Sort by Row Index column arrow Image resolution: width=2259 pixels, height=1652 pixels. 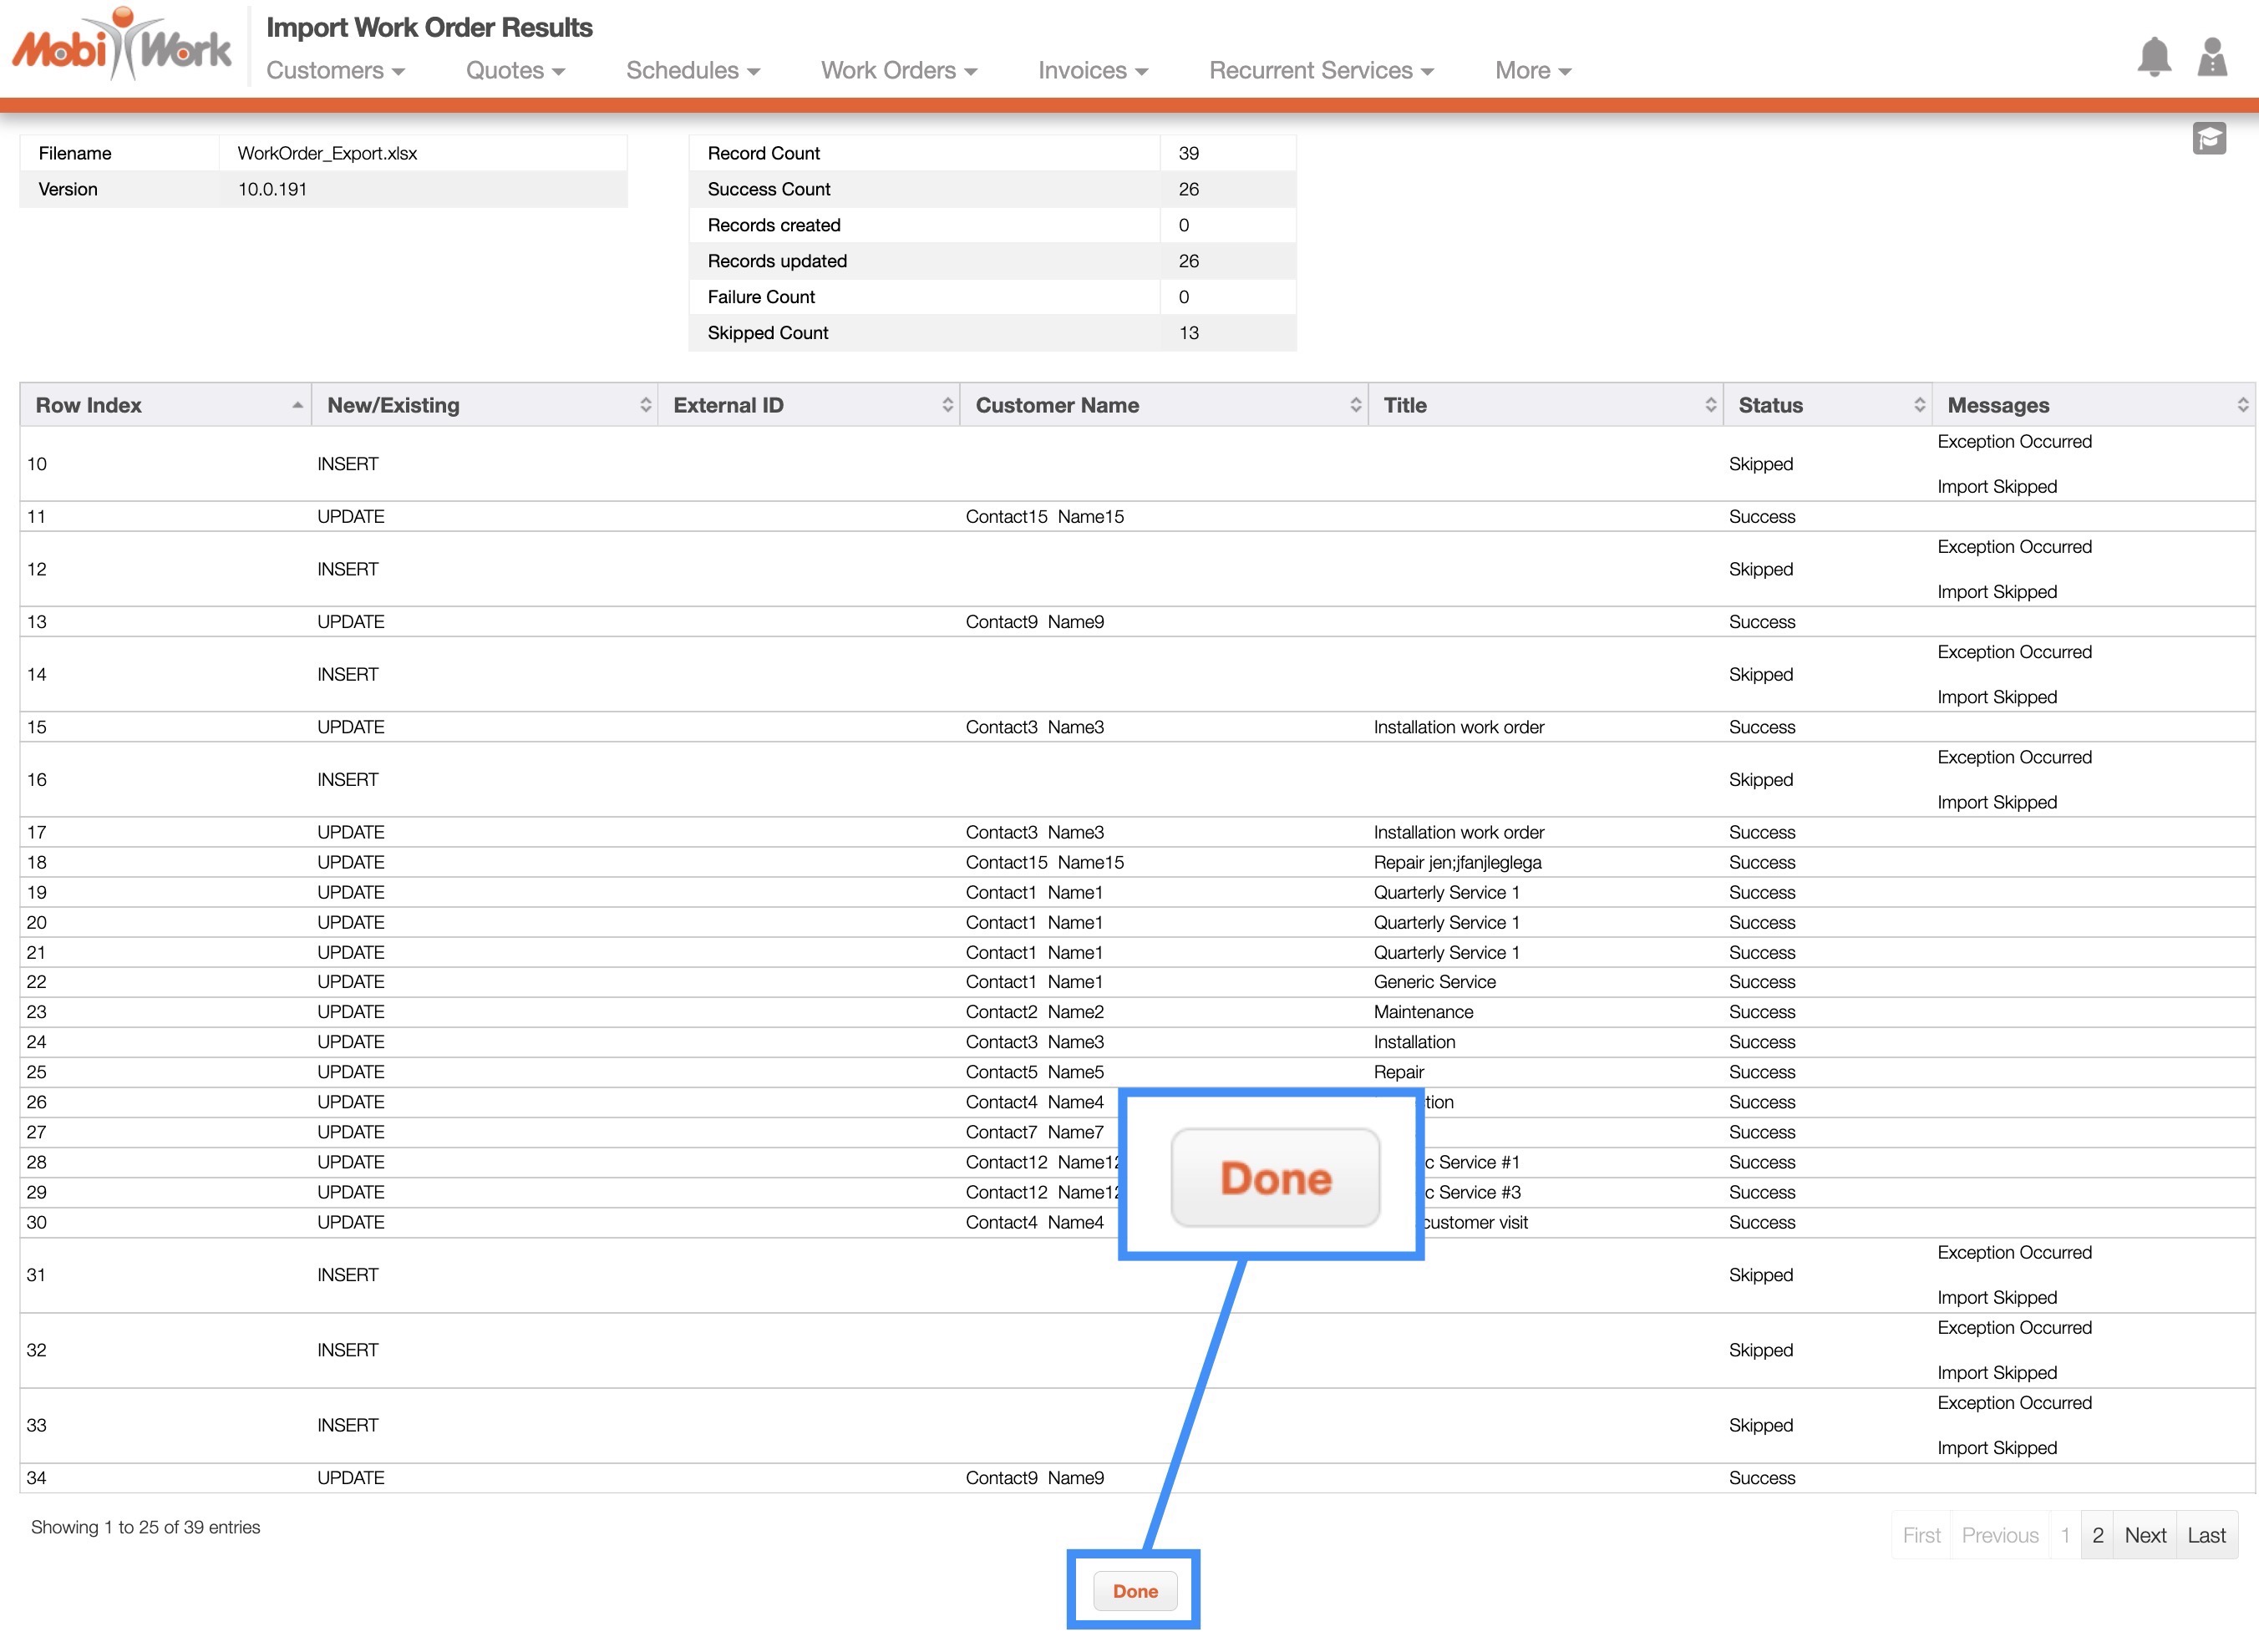(x=297, y=405)
